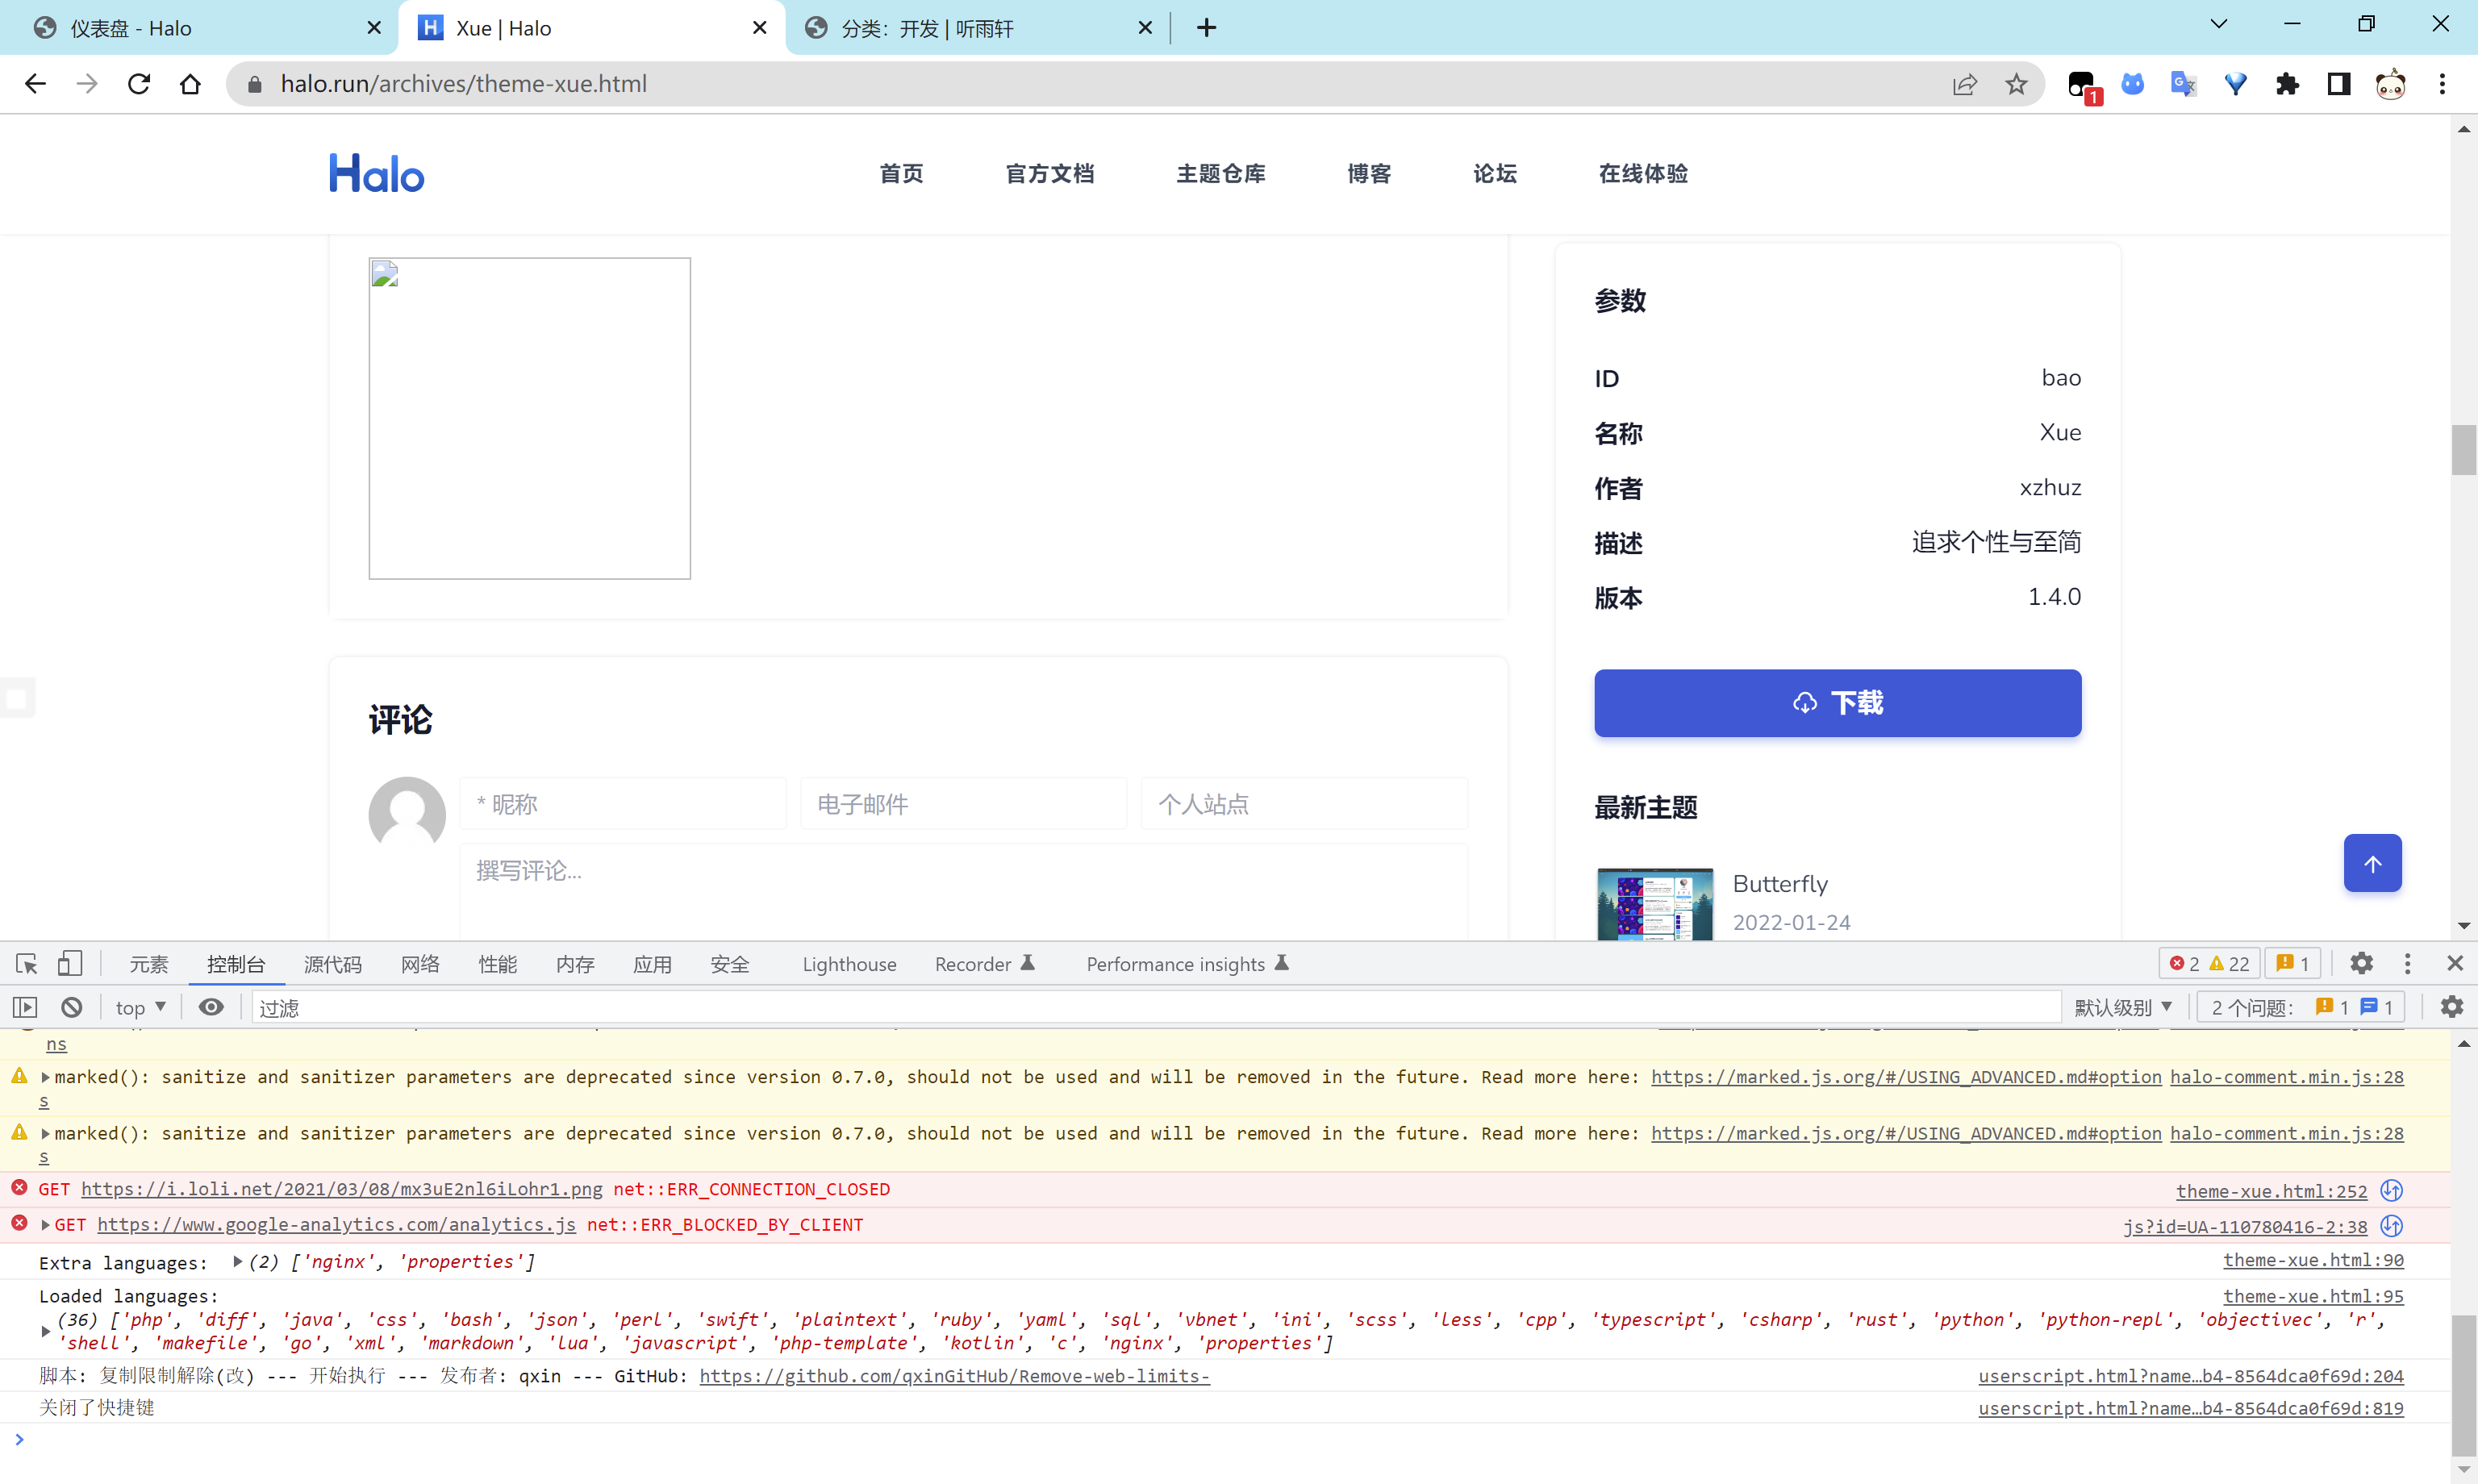Open the browser extensions puzzle icon

(x=2288, y=84)
